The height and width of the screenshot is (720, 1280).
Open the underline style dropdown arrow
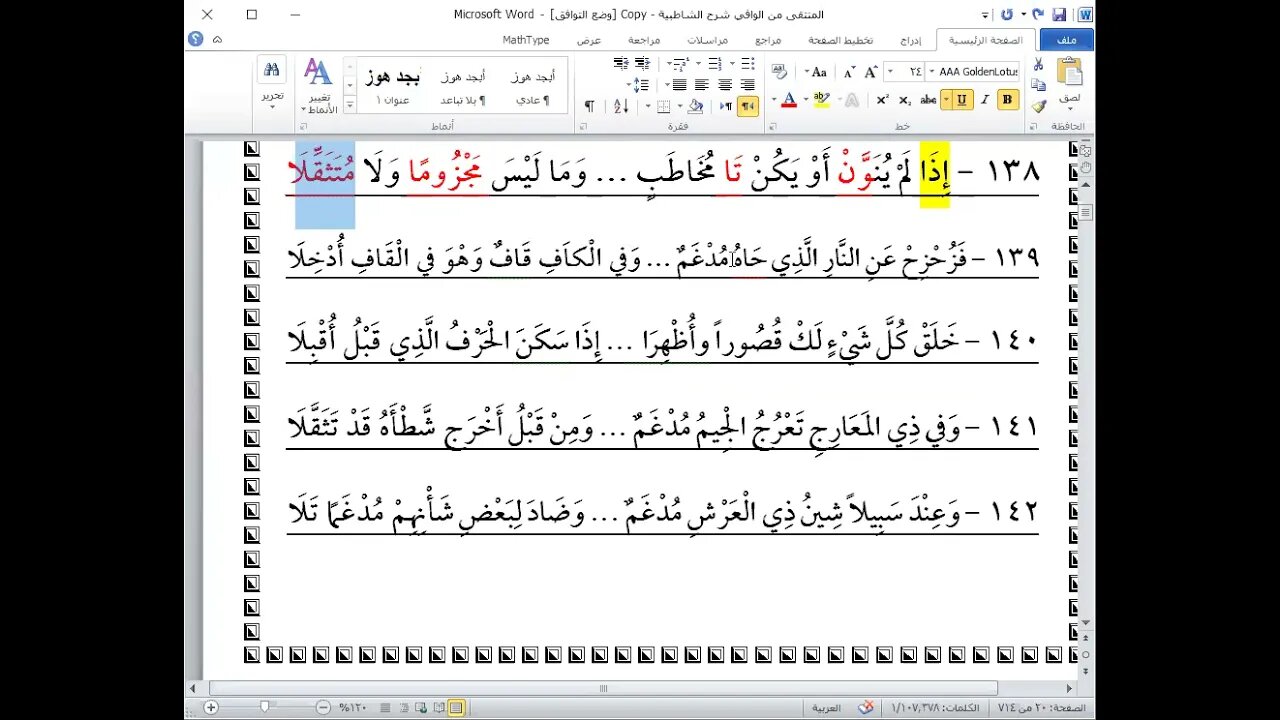[x=946, y=99]
